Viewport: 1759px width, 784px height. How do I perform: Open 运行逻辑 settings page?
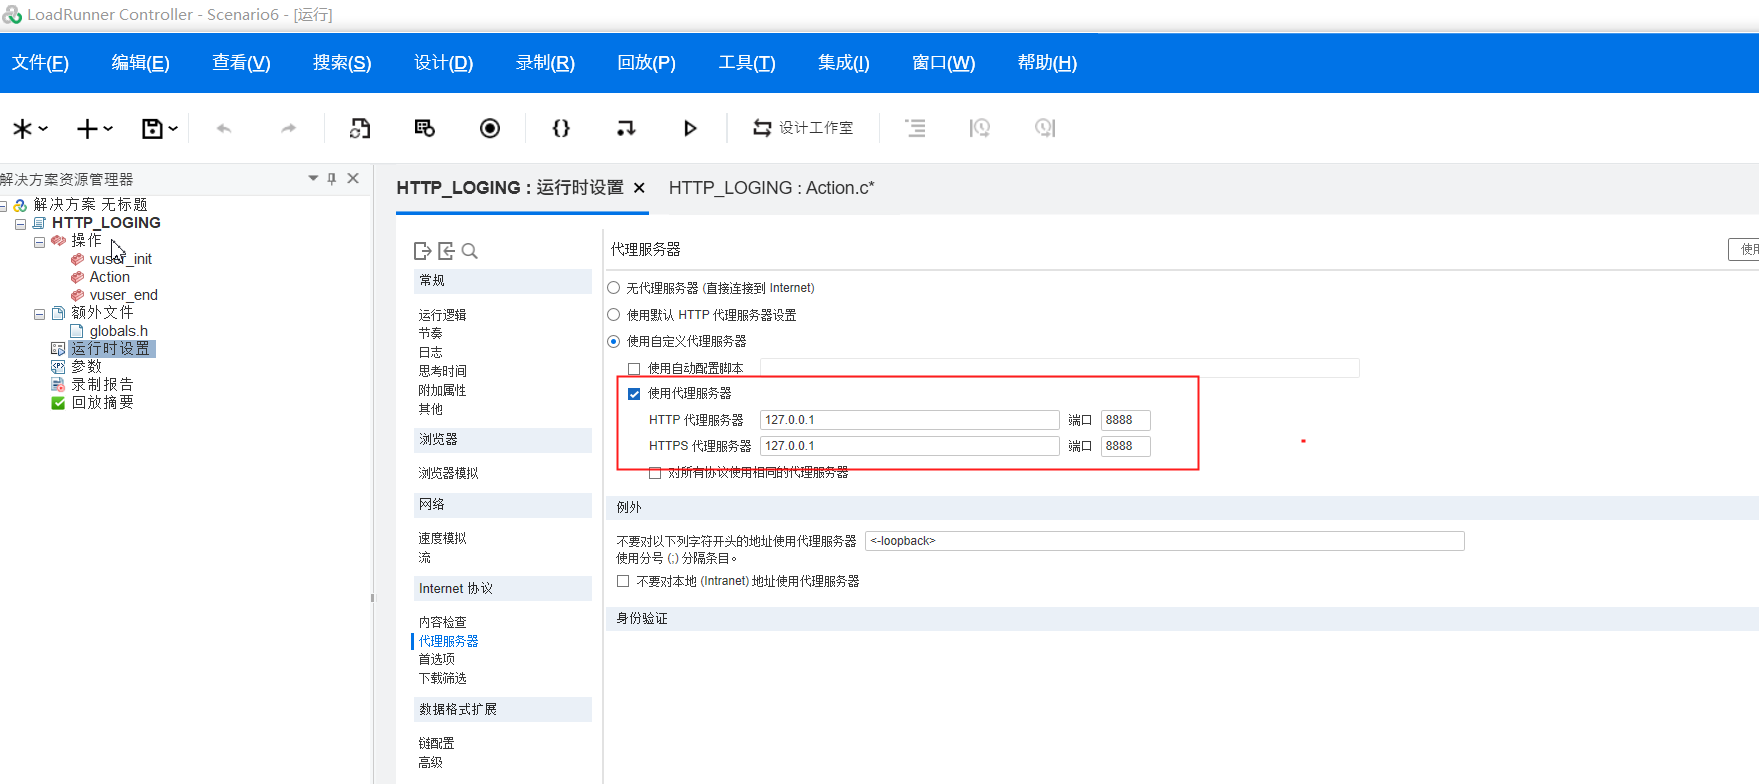coord(442,315)
